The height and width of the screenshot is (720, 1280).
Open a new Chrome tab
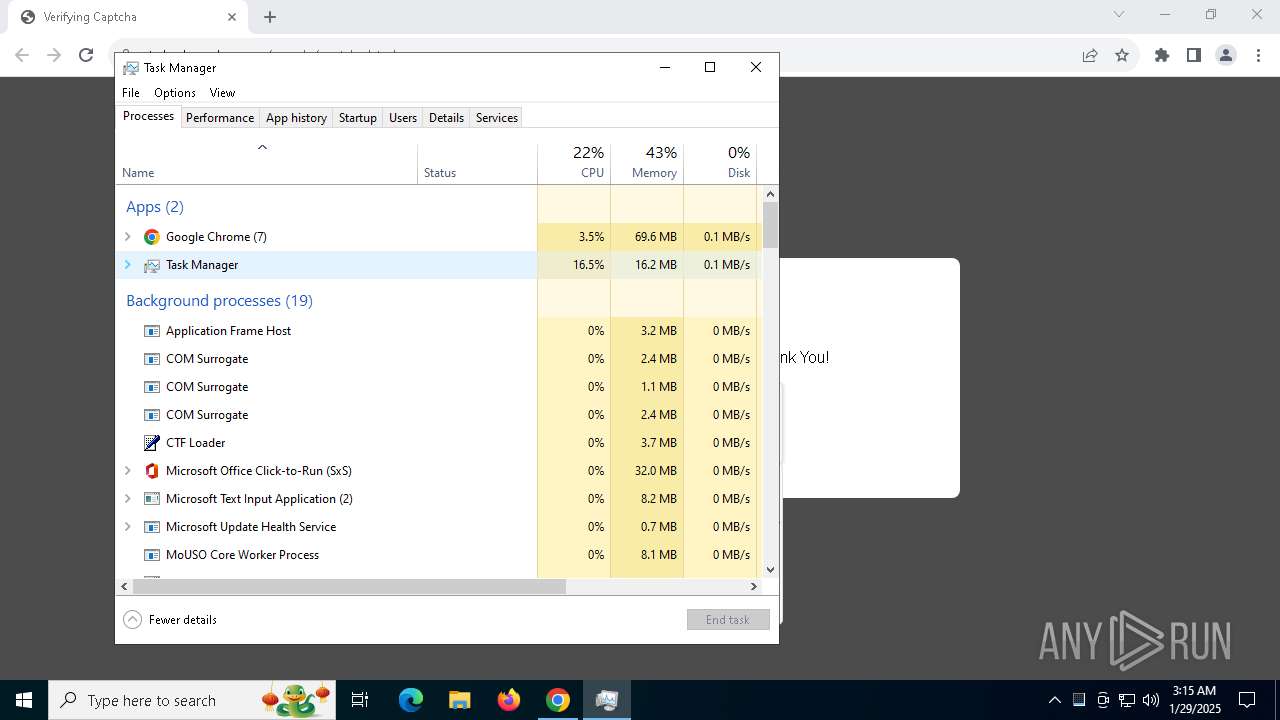click(x=270, y=17)
